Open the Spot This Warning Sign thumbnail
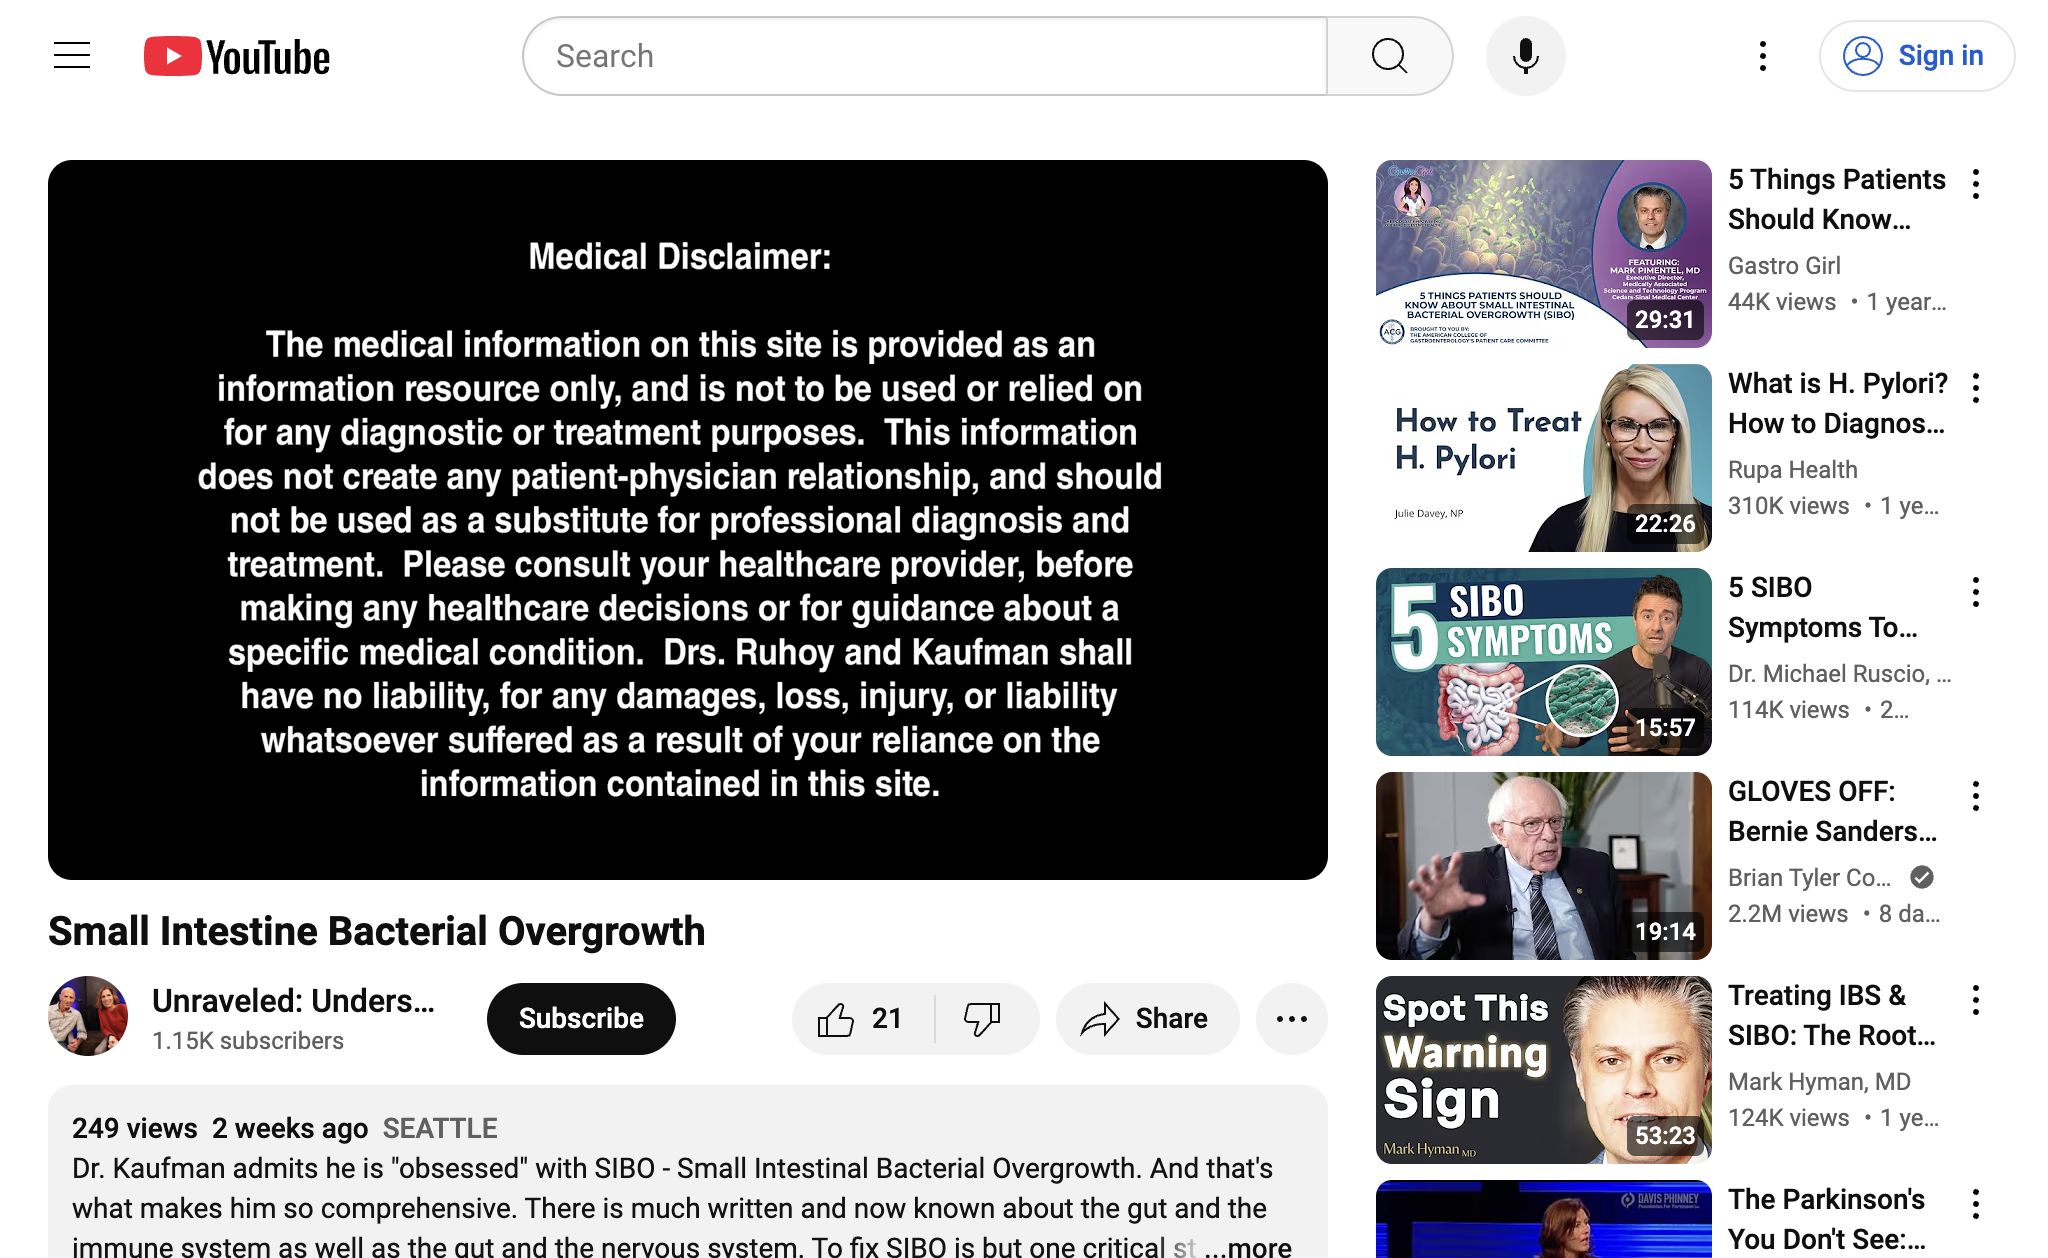This screenshot has width=2048, height=1258. [x=1543, y=1070]
